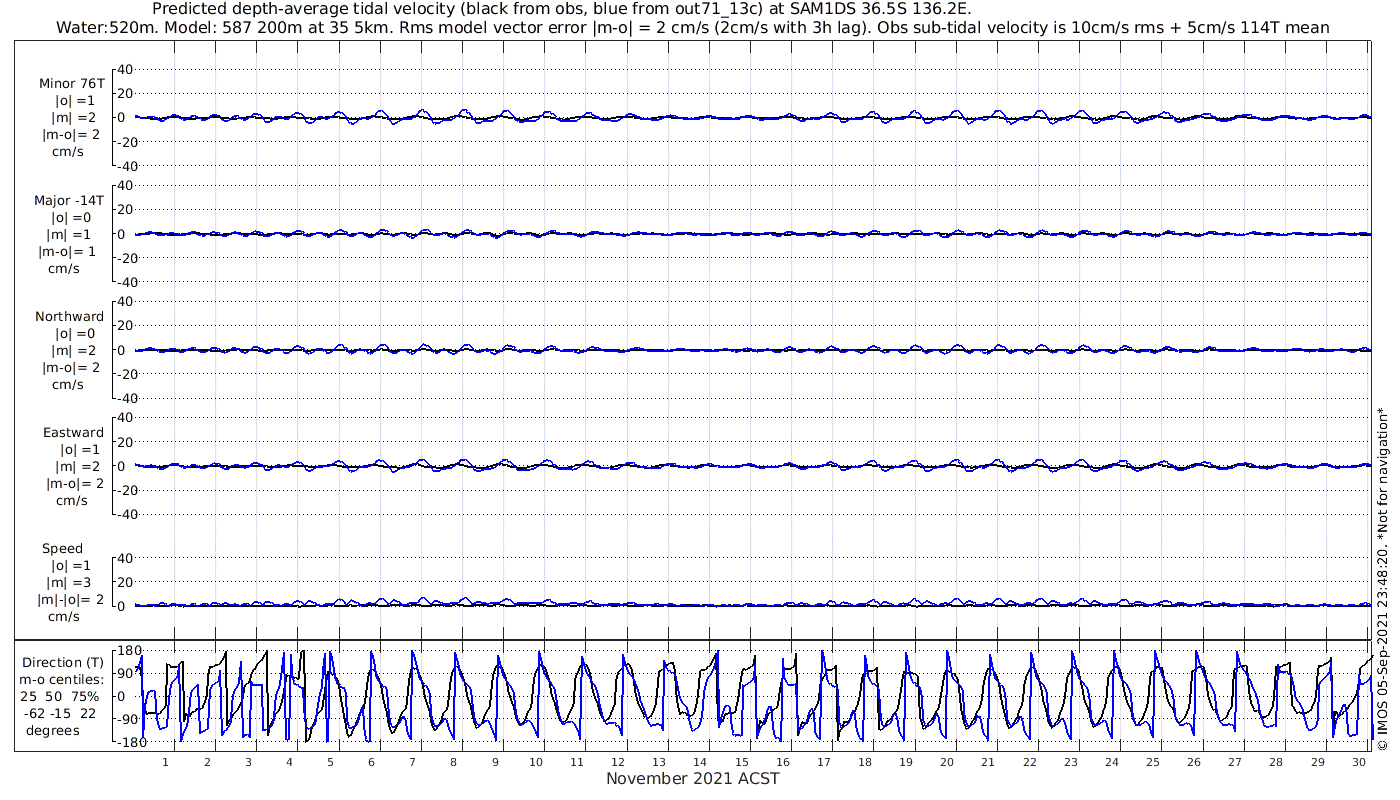Click '|m-o|= 1' in the Major -14T panel

click(x=67, y=251)
